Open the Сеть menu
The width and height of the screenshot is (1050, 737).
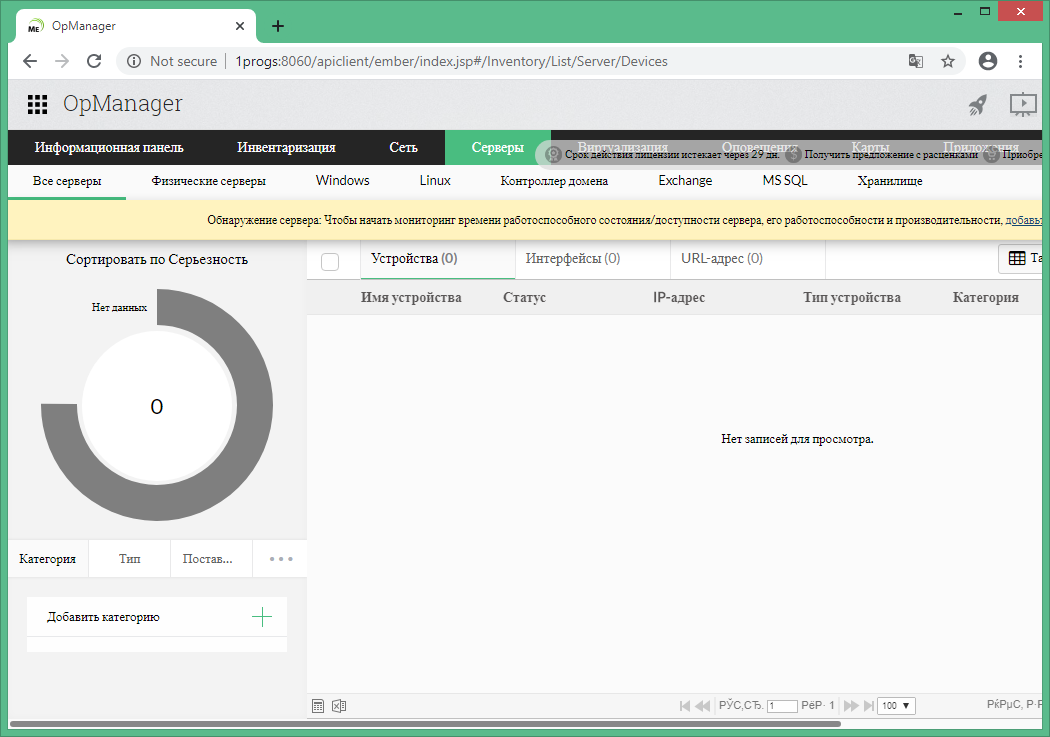point(403,147)
